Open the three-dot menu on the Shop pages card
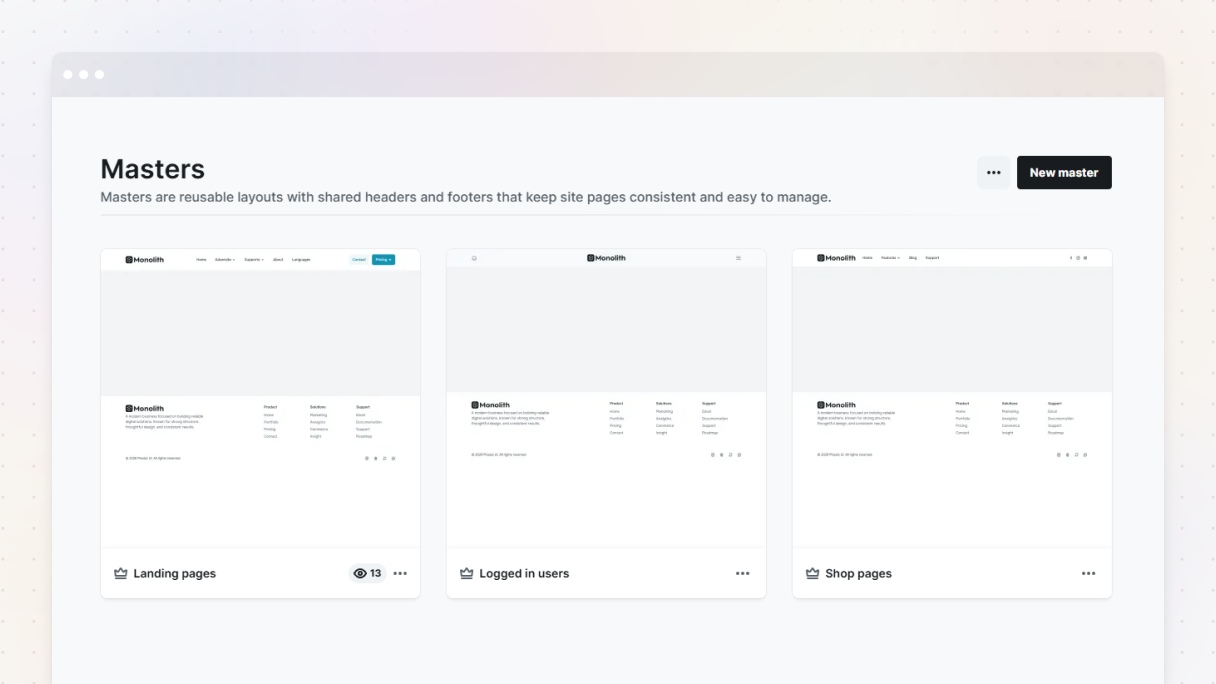Screen dimensions: 1216x684 pos(1088,573)
